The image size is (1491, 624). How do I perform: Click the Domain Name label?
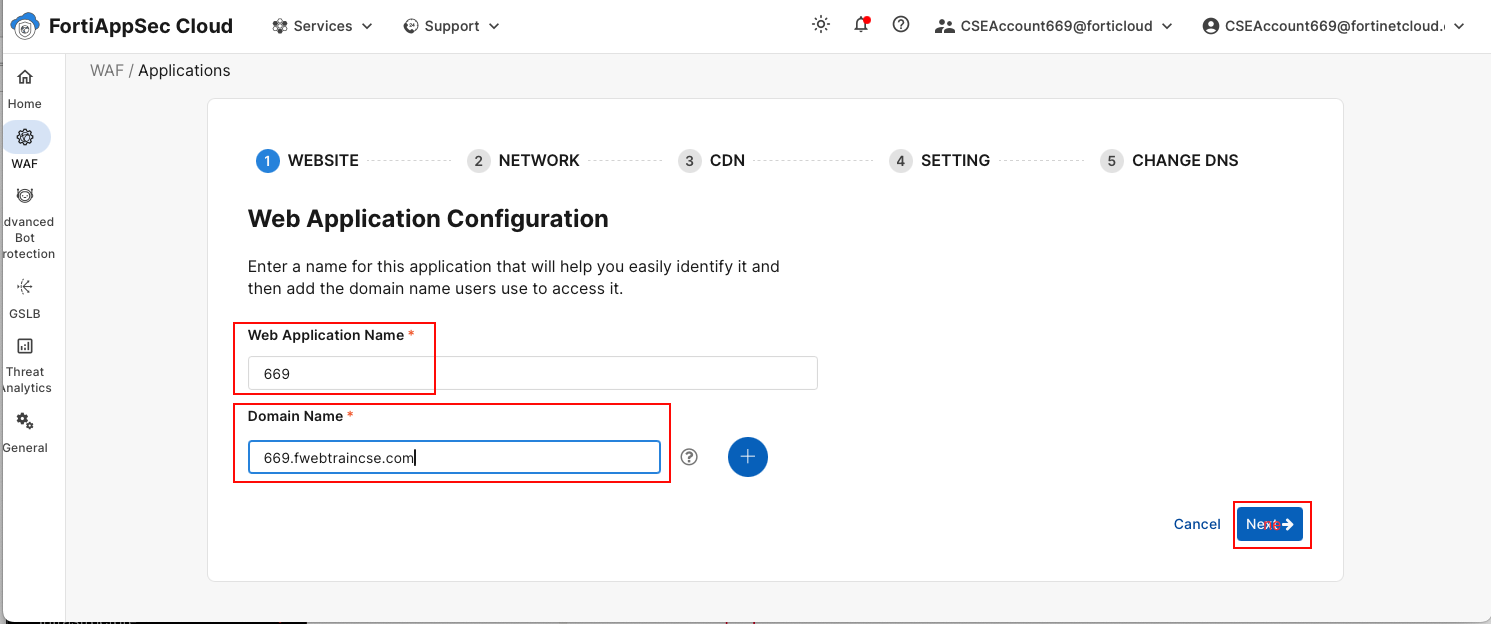[x=296, y=416]
